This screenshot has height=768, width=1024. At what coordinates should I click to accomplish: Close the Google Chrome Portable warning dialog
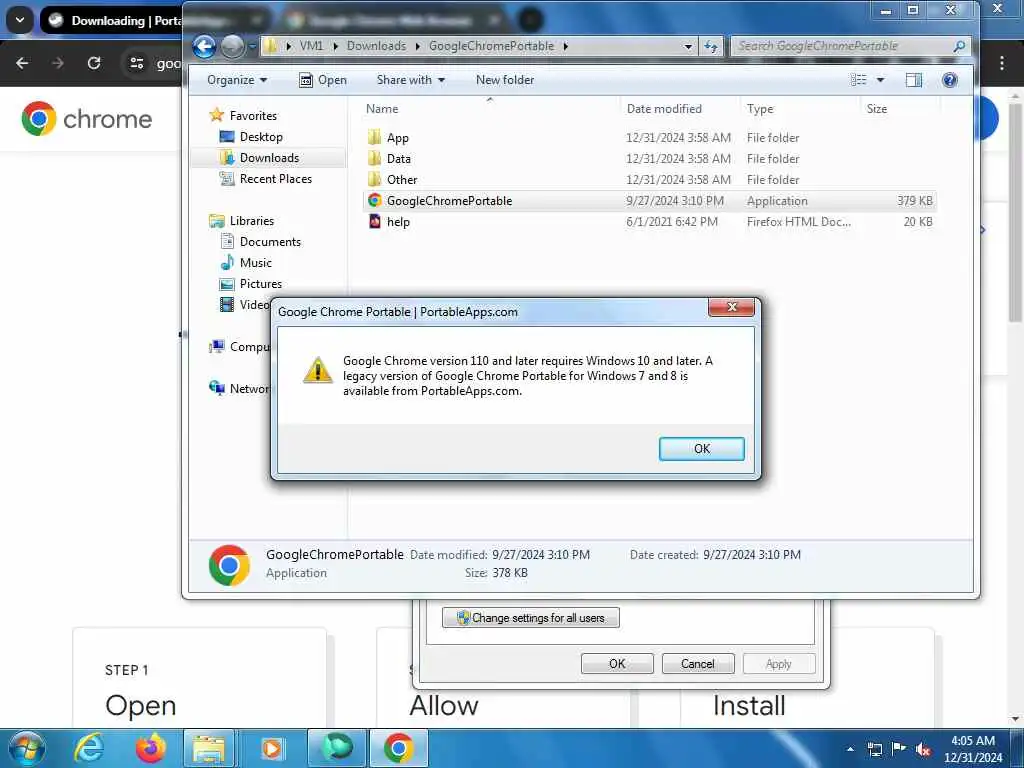(731, 307)
